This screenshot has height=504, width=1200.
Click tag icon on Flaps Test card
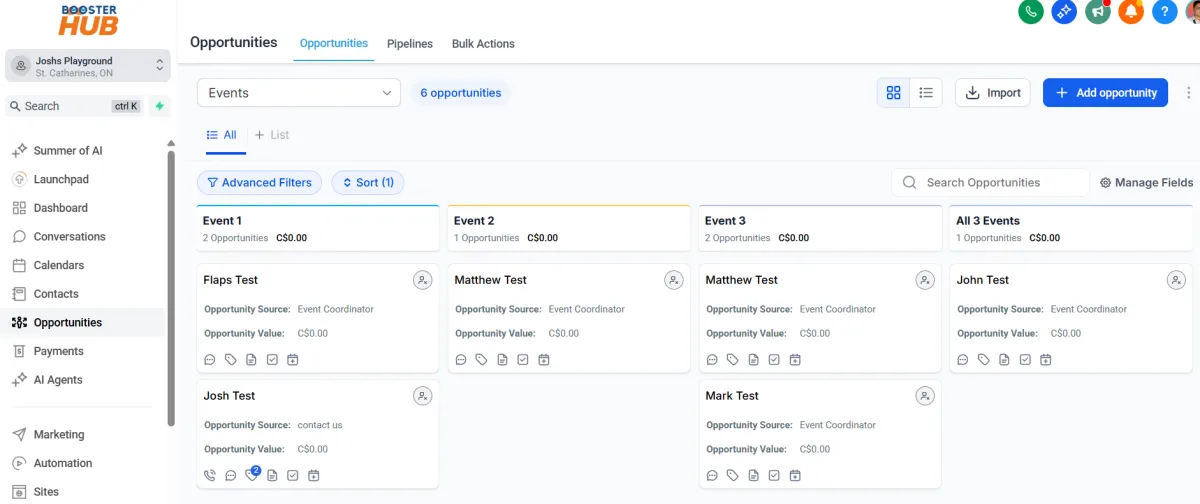[x=230, y=360]
